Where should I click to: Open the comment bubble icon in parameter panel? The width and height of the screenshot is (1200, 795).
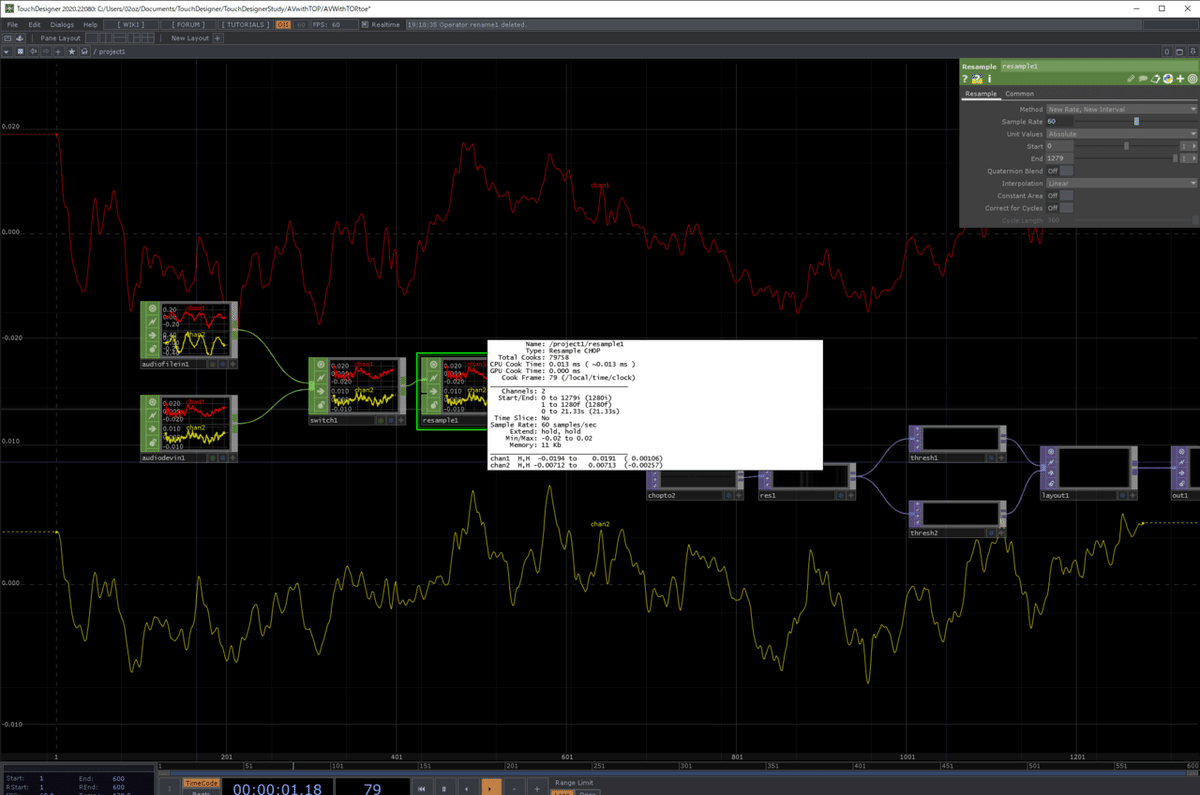[x=1143, y=78]
